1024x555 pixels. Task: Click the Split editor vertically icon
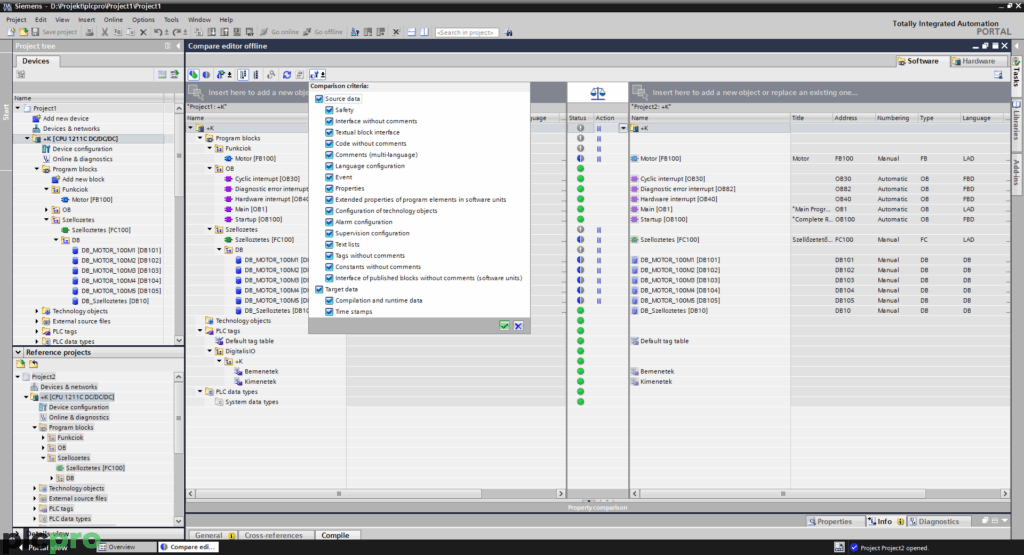[424, 32]
